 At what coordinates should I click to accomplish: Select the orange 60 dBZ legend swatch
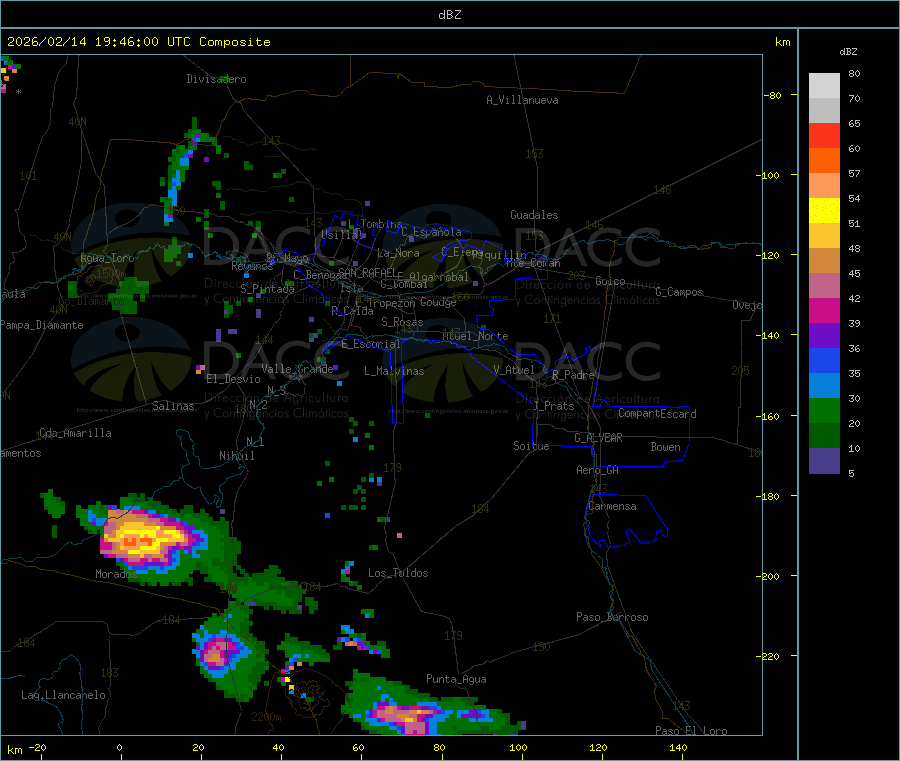tap(824, 161)
